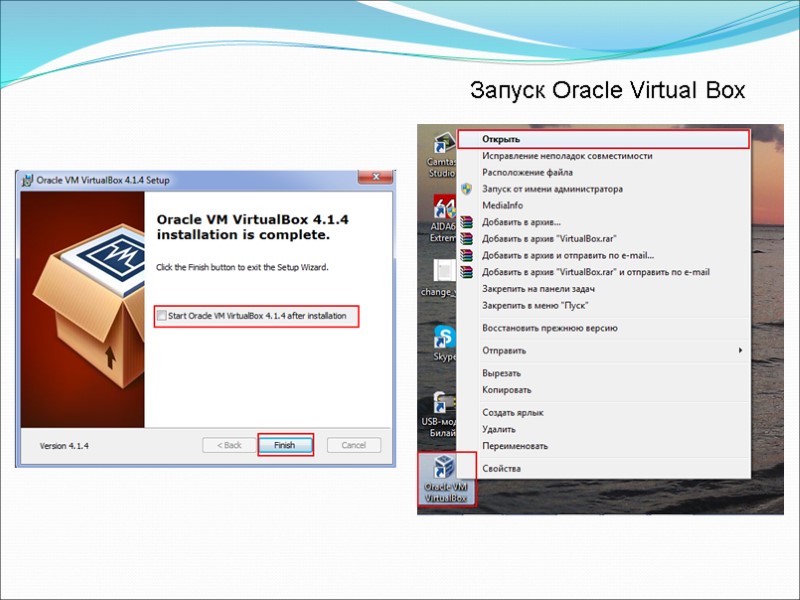
Task: Expand the 'Отправить' submenu arrow
Action: (x=740, y=352)
